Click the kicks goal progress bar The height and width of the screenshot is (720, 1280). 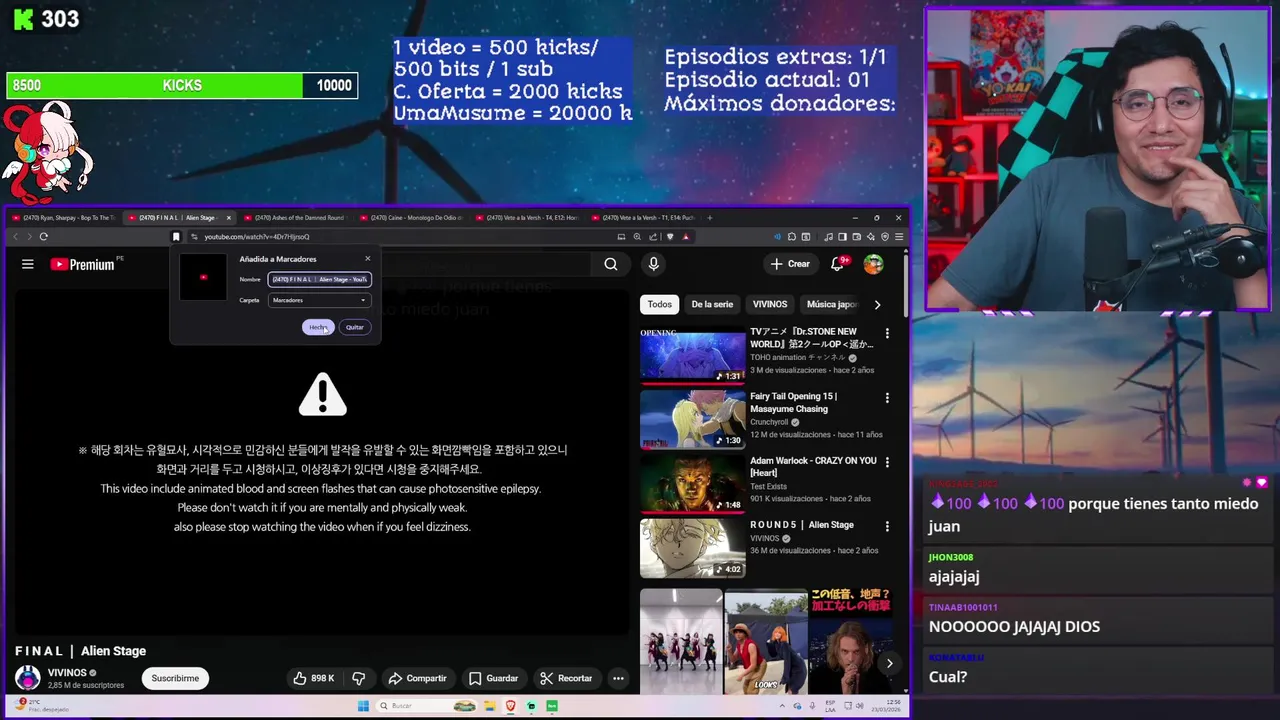(182, 86)
